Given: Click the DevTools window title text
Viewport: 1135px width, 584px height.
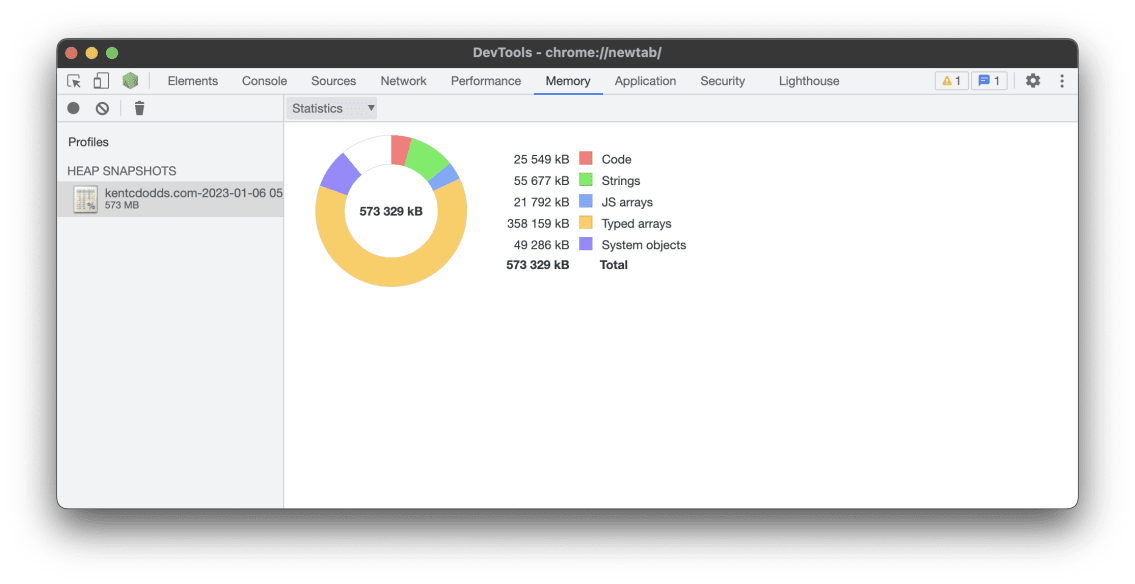Looking at the screenshot, I should pyautogui.click(x=568, y=53).
